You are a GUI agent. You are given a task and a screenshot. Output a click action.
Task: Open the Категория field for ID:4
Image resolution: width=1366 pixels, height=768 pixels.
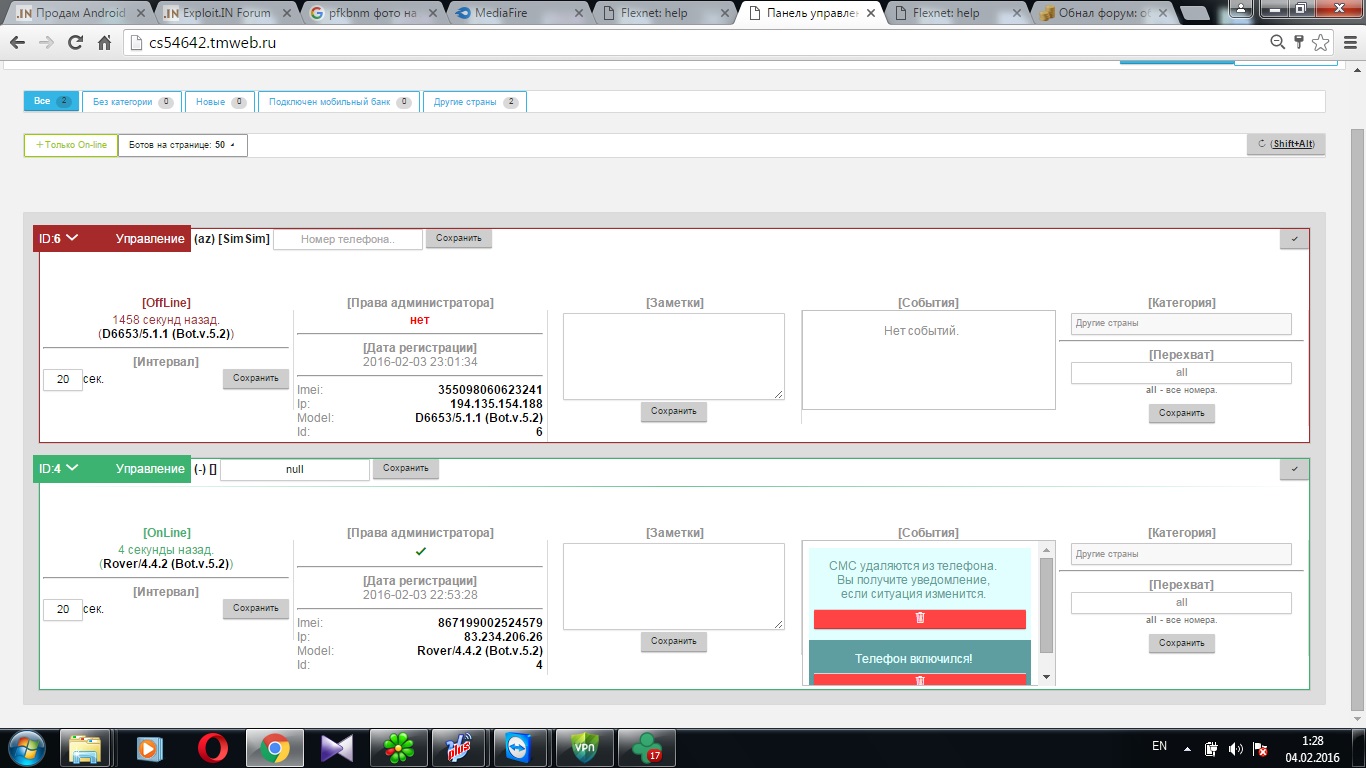tap(1181, 553)
